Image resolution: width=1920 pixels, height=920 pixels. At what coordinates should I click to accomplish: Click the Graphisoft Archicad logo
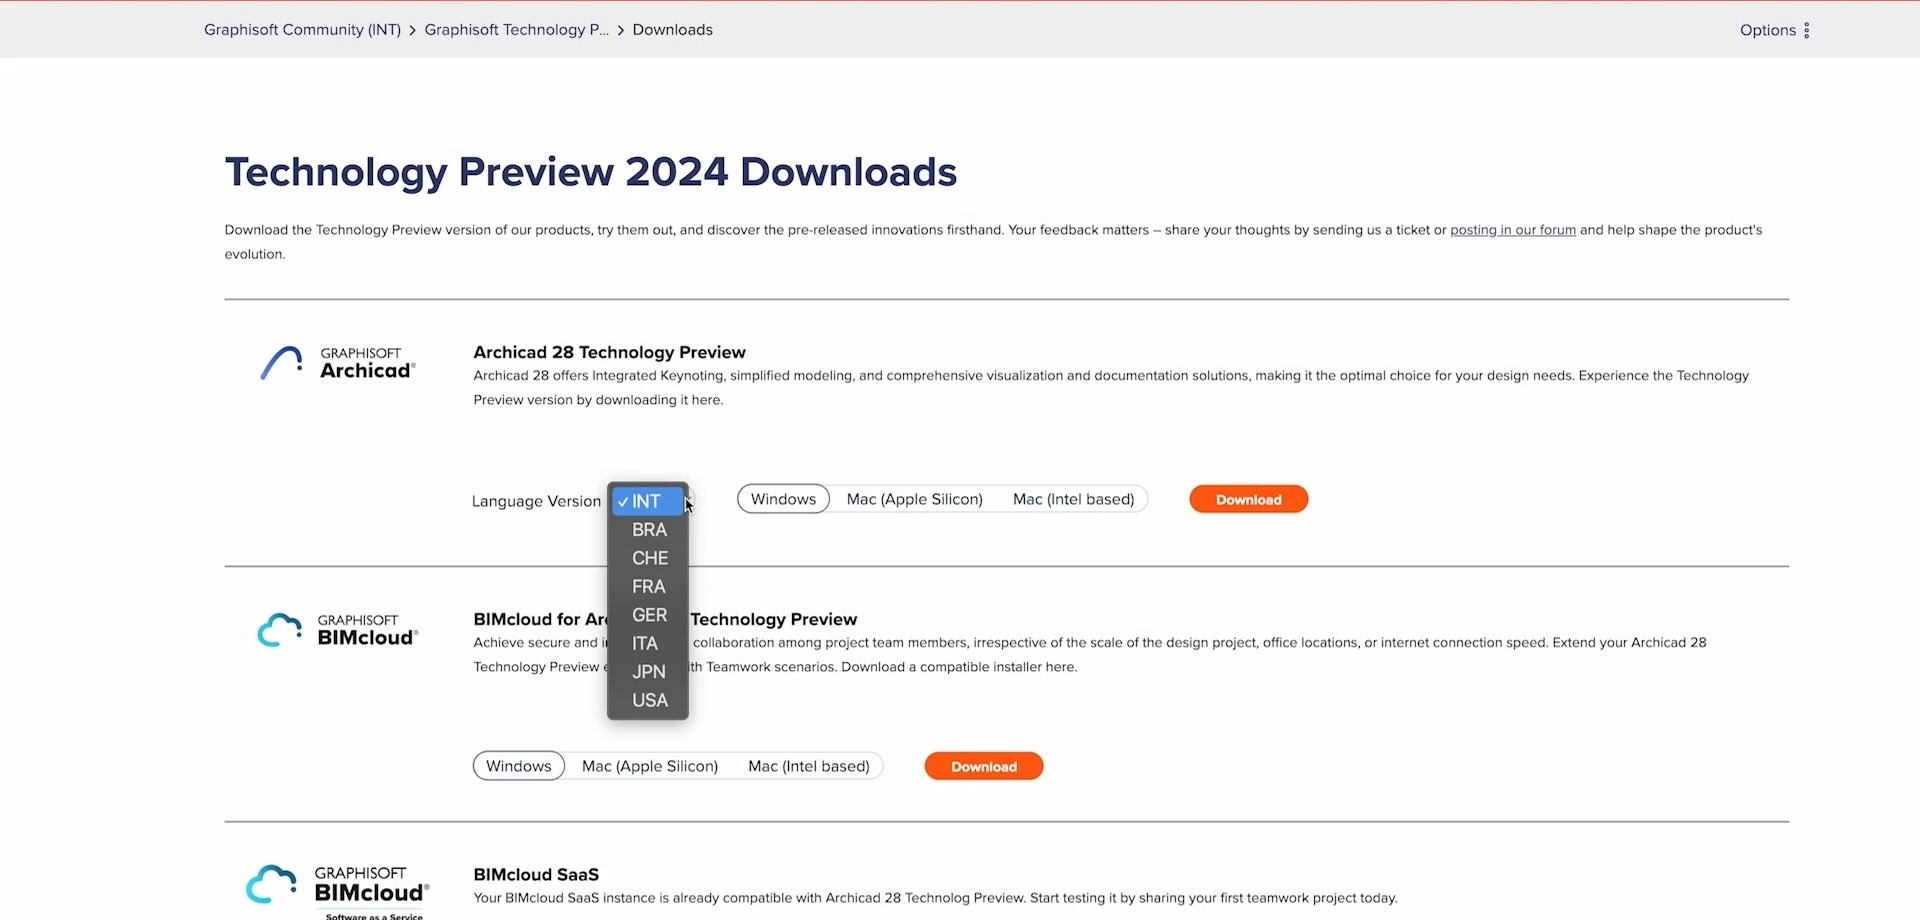[x=338, y=363]
